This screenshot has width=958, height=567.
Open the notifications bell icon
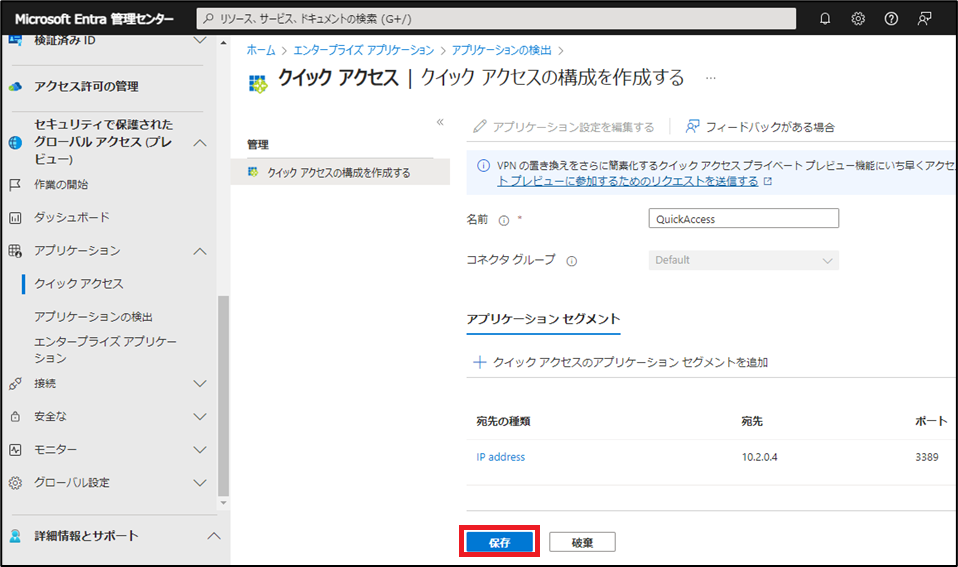point(825,19)
